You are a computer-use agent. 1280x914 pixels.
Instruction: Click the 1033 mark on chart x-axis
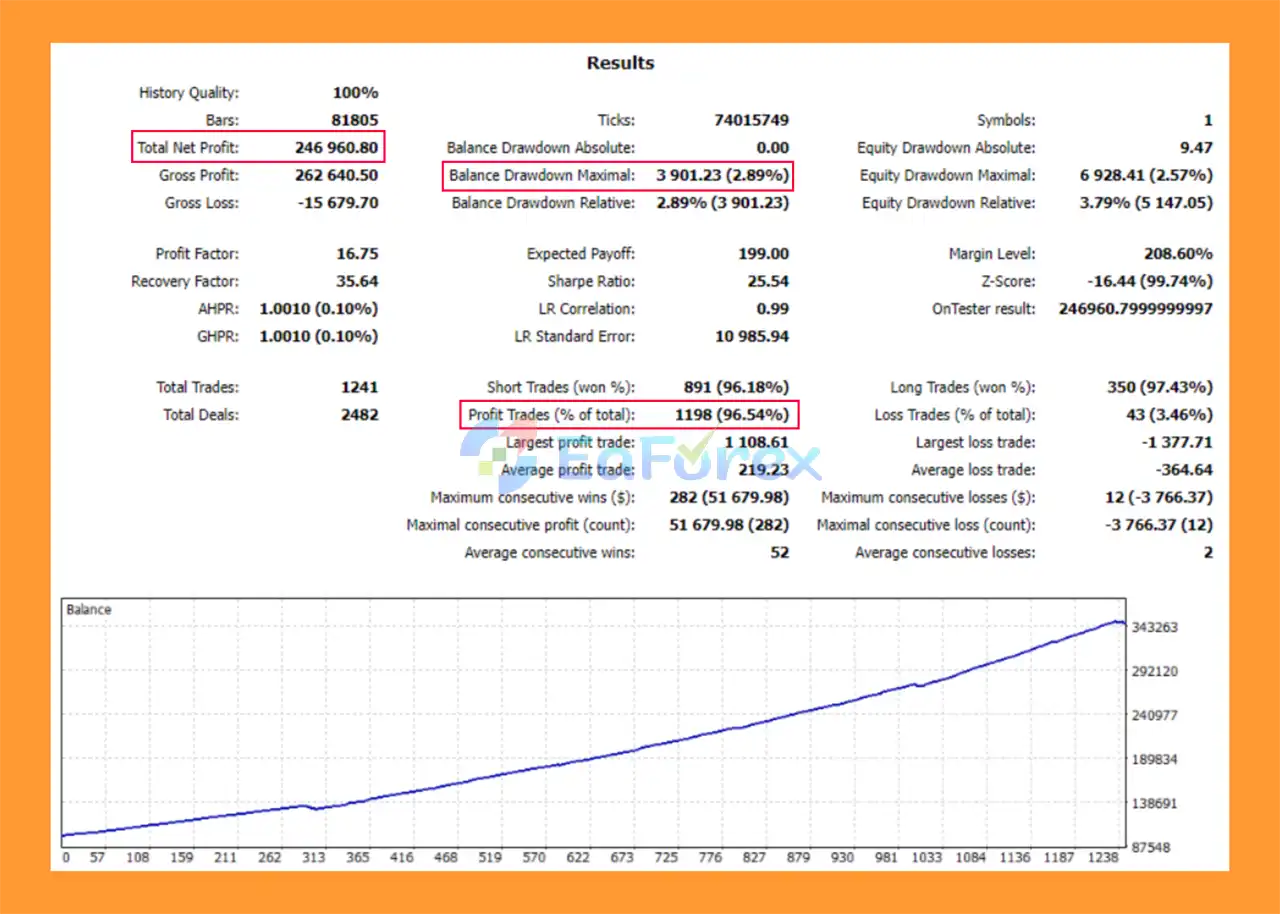coord(926,857)
